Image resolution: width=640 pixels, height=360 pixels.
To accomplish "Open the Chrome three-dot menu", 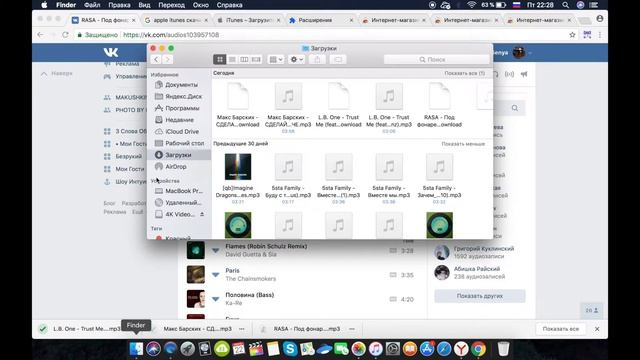I will click(600, 35).
